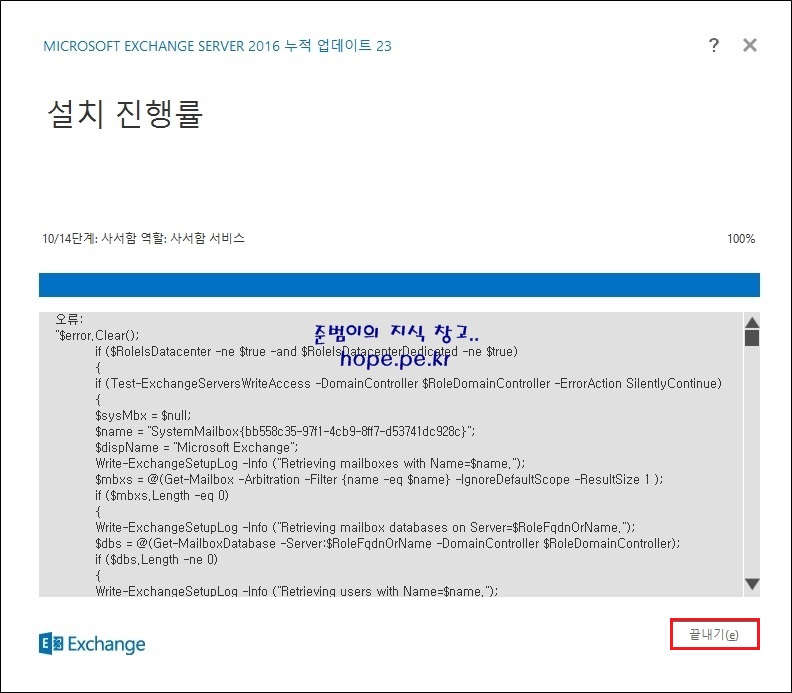Image resolution: width=792 pixels, height=693 pixels.
Task: Click the 'if ($dbs.Length -ne 0)' line
Action: click(x=156, y=560)
